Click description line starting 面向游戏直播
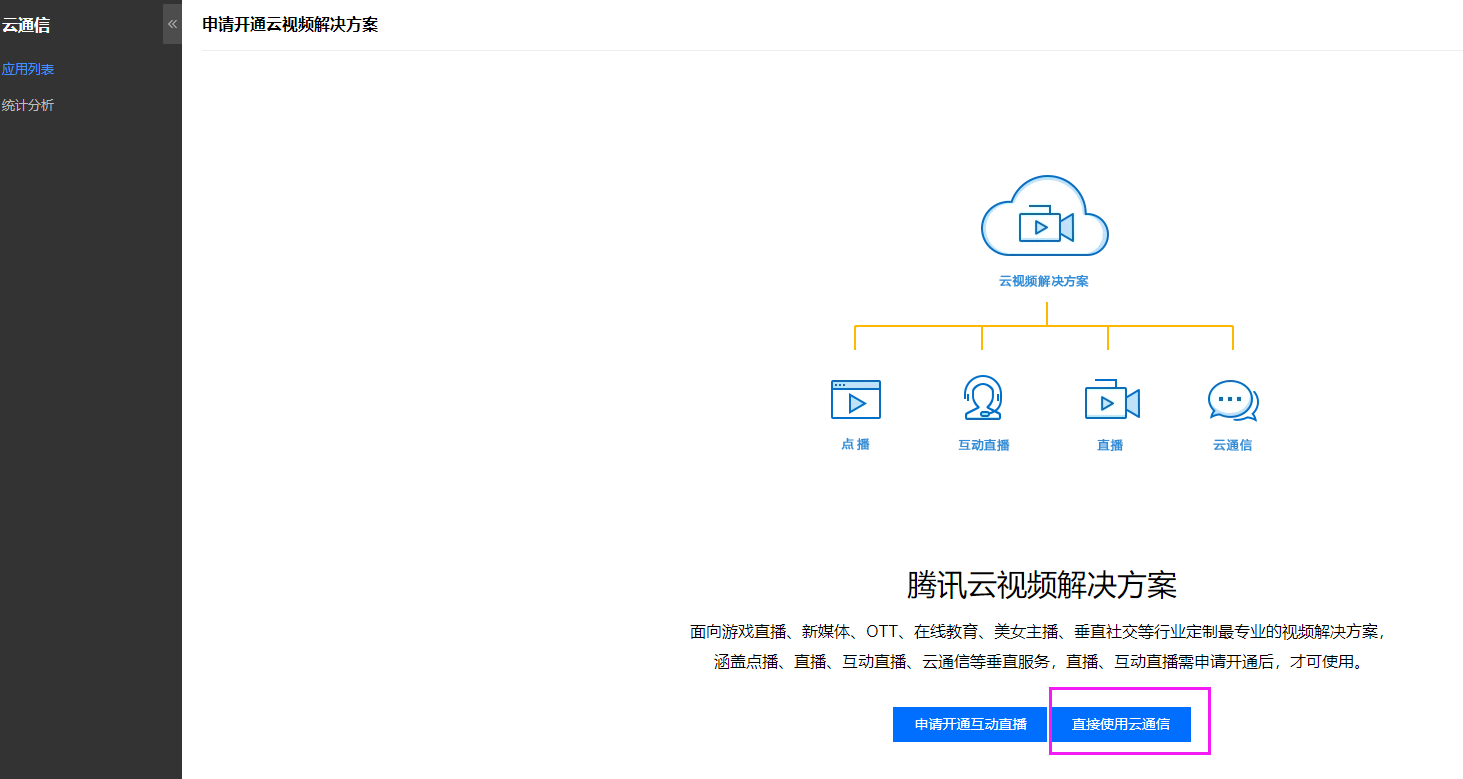1463x779 pixels. 1038,632
